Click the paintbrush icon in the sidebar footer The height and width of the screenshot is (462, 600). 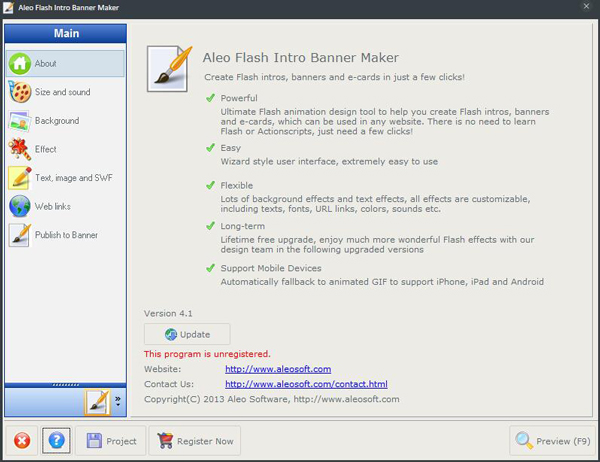98,402
